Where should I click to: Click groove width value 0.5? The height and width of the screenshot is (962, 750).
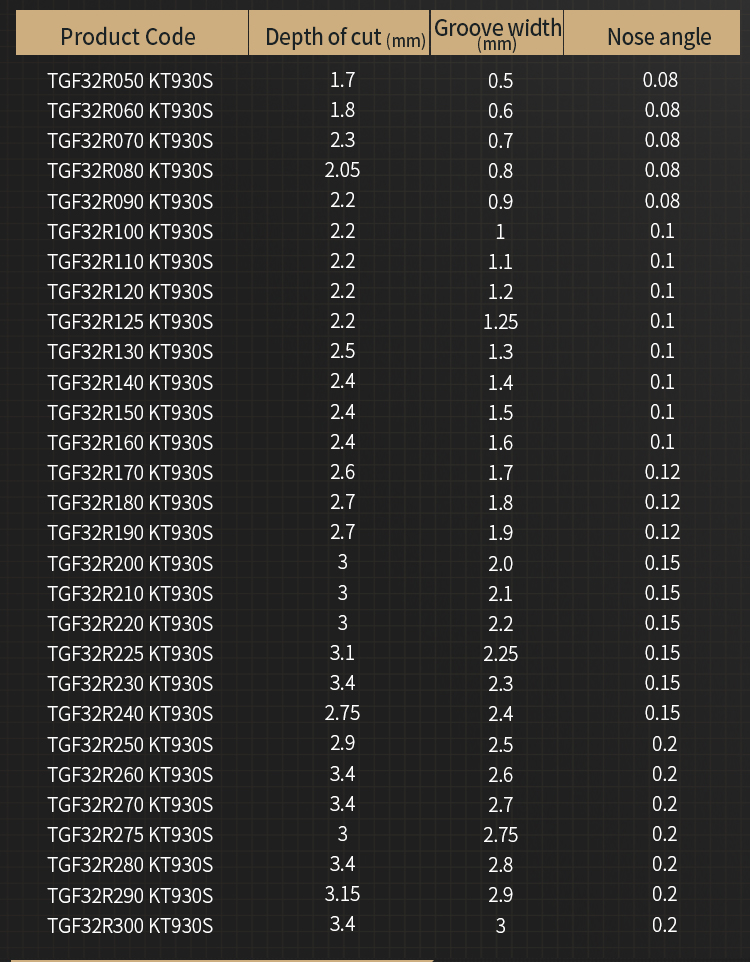500,80
